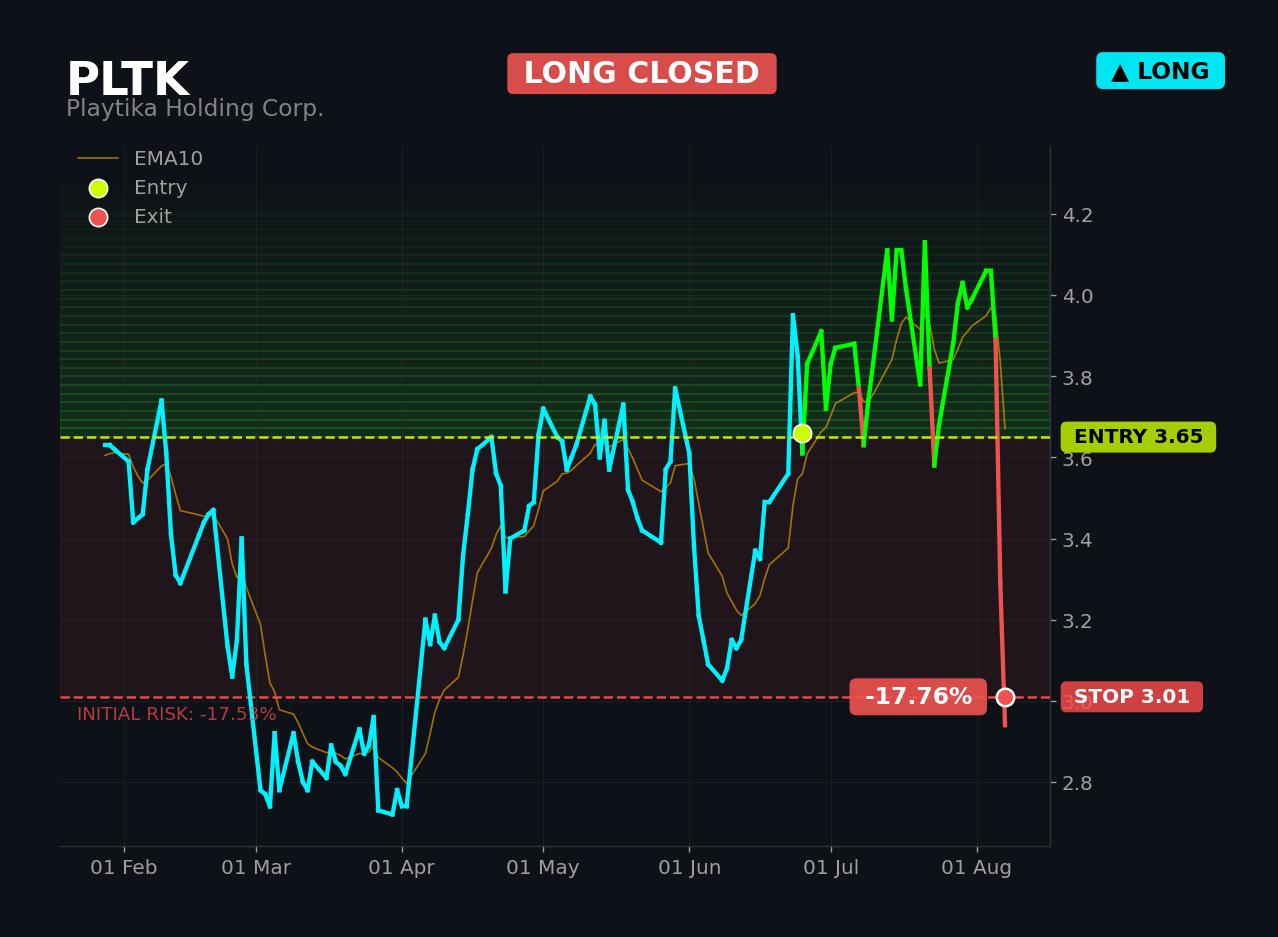
Task: Click the LONG CLOSED status badge
Action: click(x=641, y=74)
